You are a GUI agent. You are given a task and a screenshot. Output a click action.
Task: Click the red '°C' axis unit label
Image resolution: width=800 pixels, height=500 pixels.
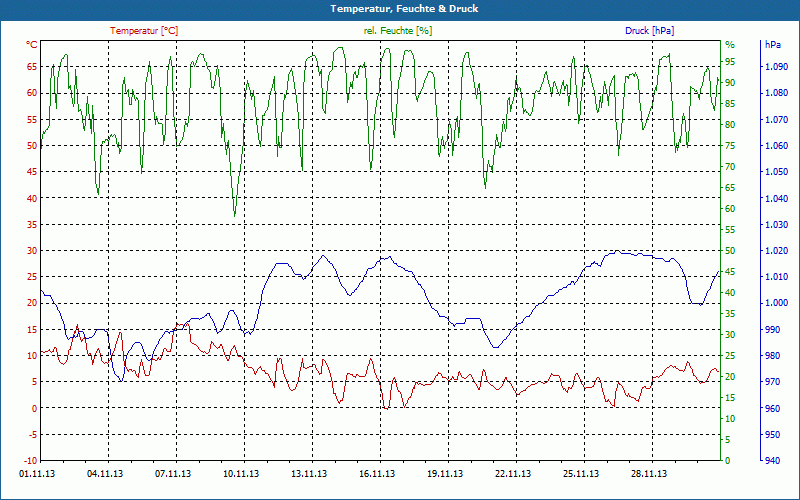[32, 45]
